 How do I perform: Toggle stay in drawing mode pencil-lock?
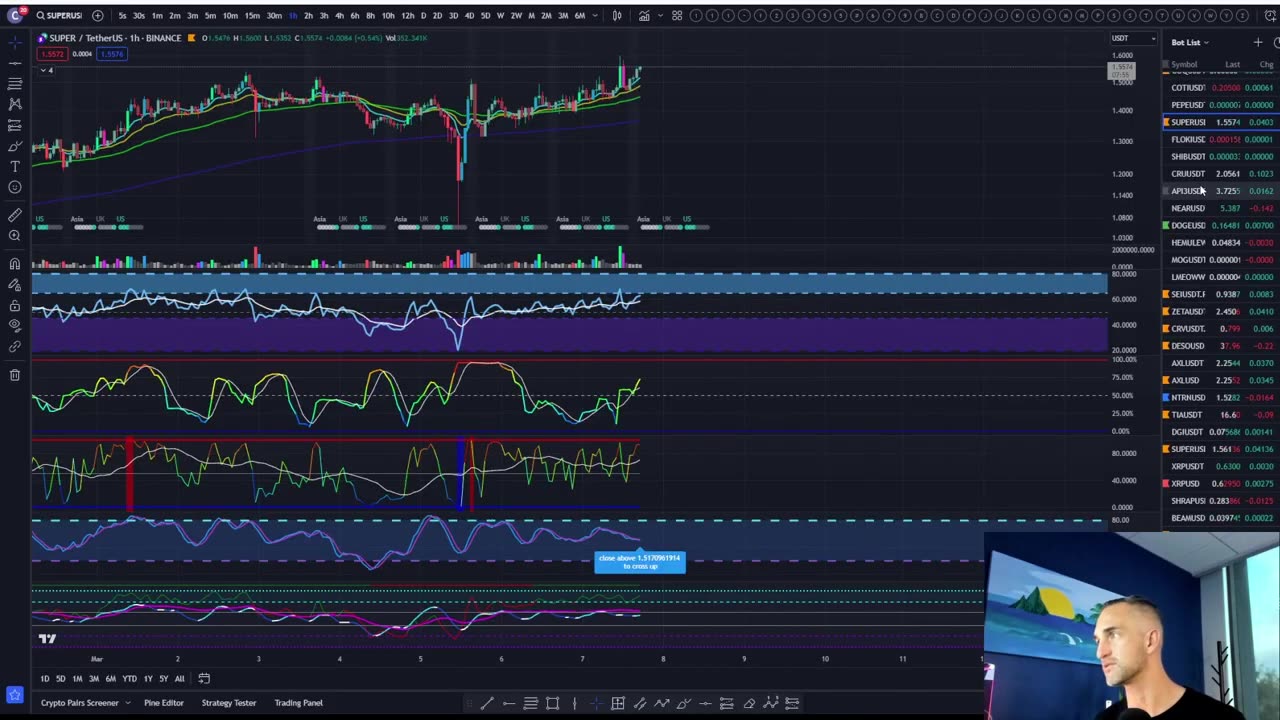(15, 285)
